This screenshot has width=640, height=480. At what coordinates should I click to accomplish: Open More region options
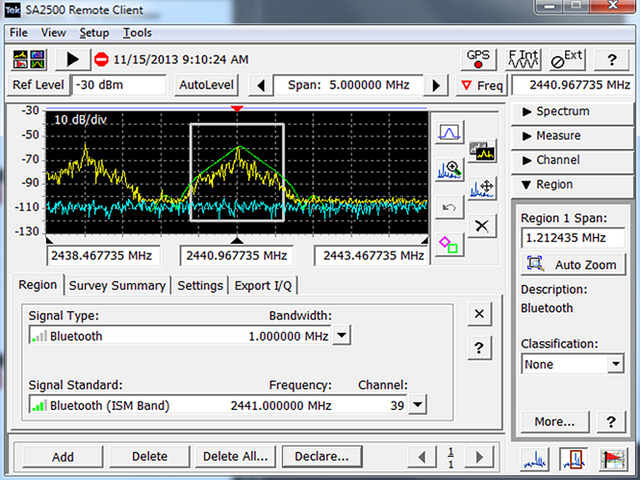coord(555,422)
